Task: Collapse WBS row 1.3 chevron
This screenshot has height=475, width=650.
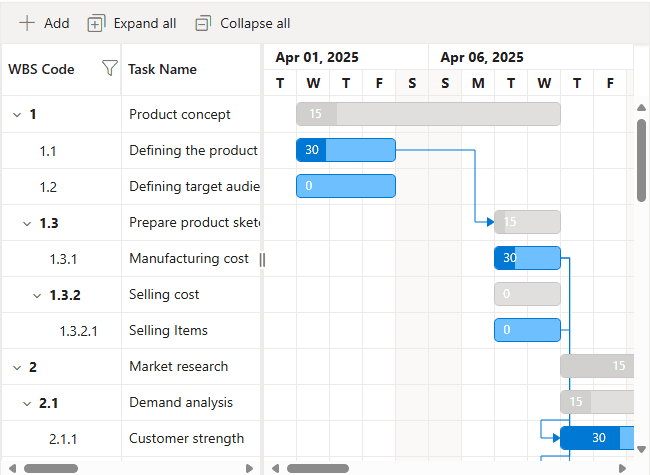Action: click(x=26, y=223)
